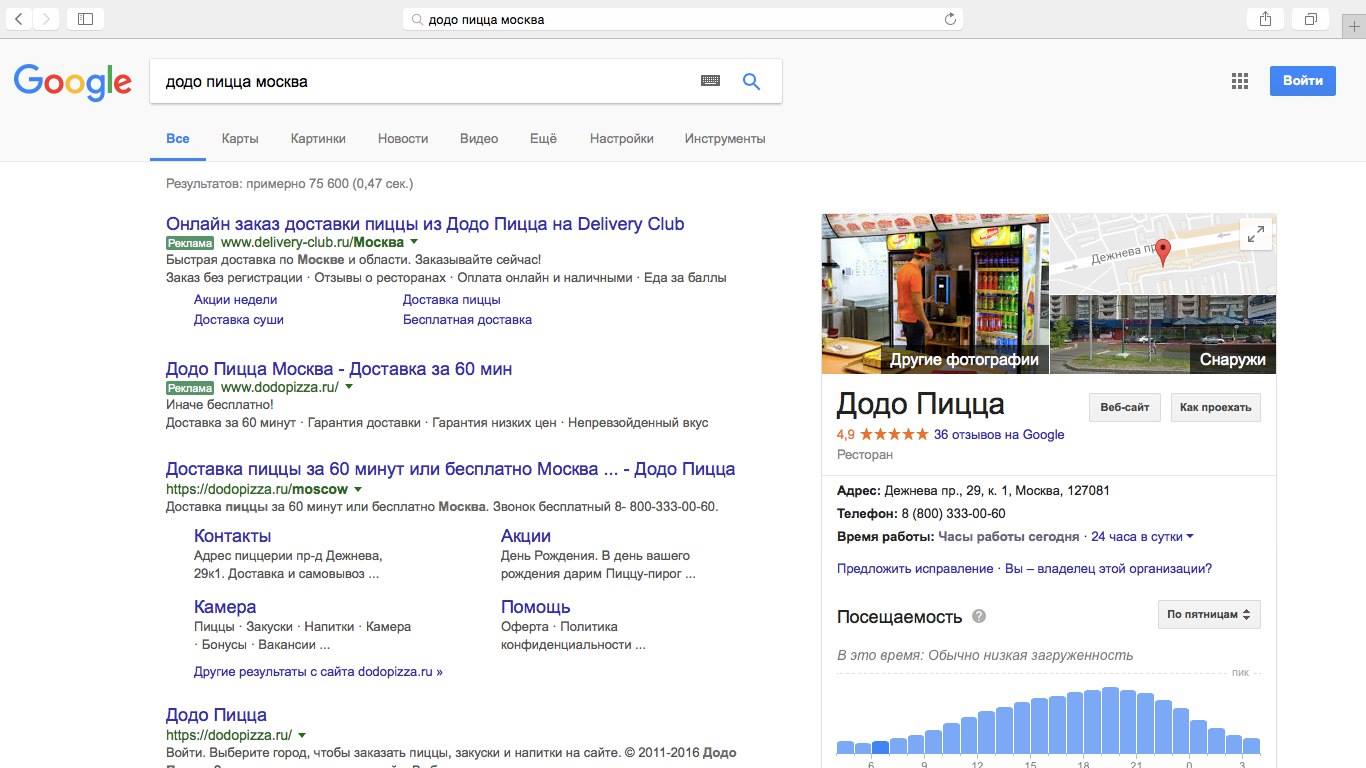Image resolution: width=1366 pixels, height=768 pixels.
Task: Open the Снаружи street view thumbnail
Action: coord(1163,334)
